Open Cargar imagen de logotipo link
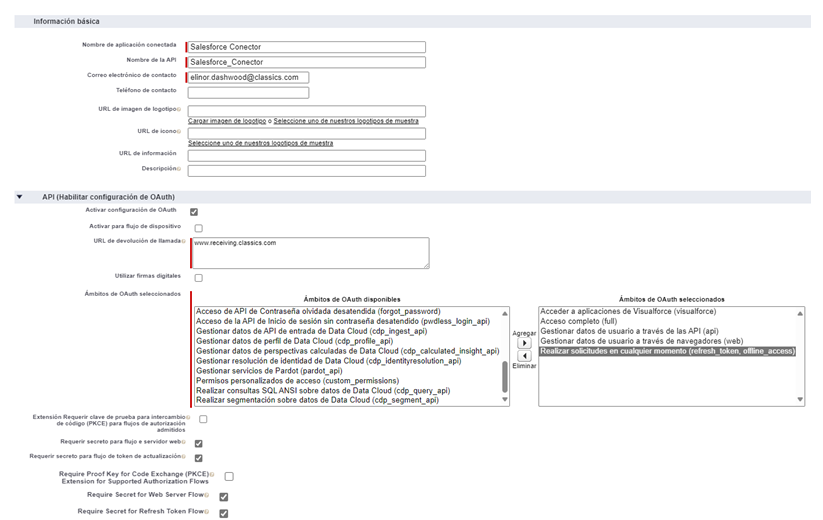 coord(227,121)
